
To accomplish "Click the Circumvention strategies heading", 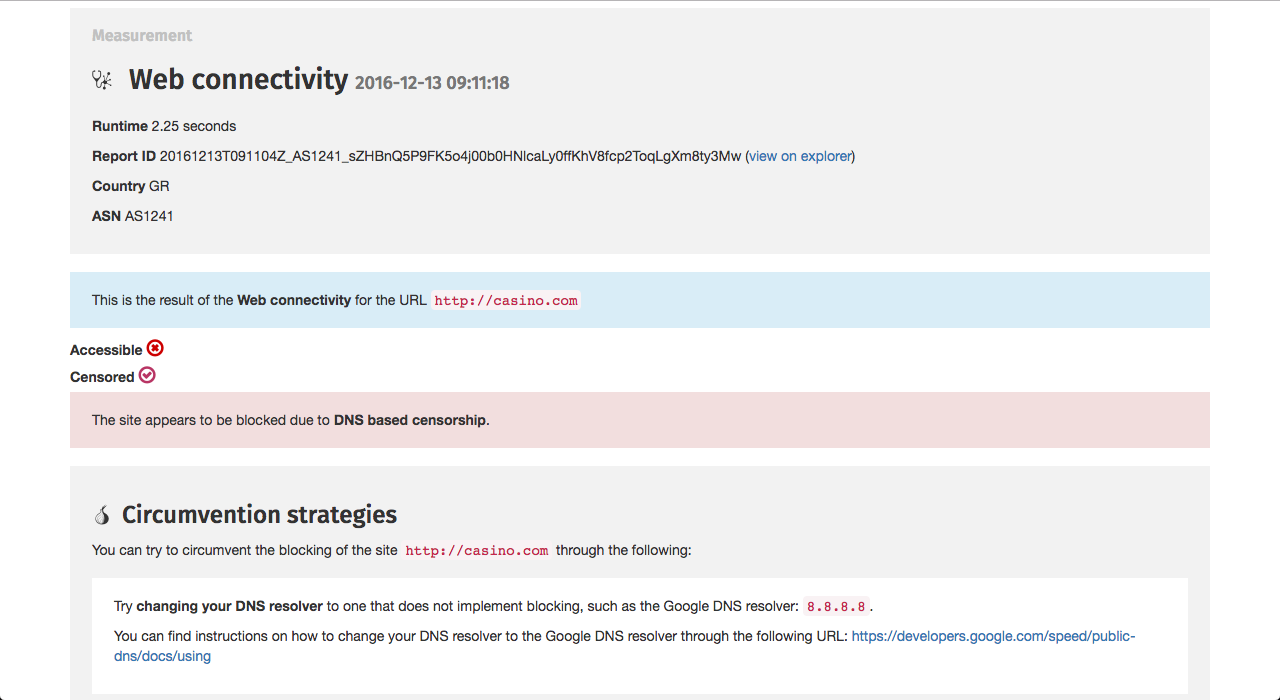I will pyautogui.click(x=259, y=515).
